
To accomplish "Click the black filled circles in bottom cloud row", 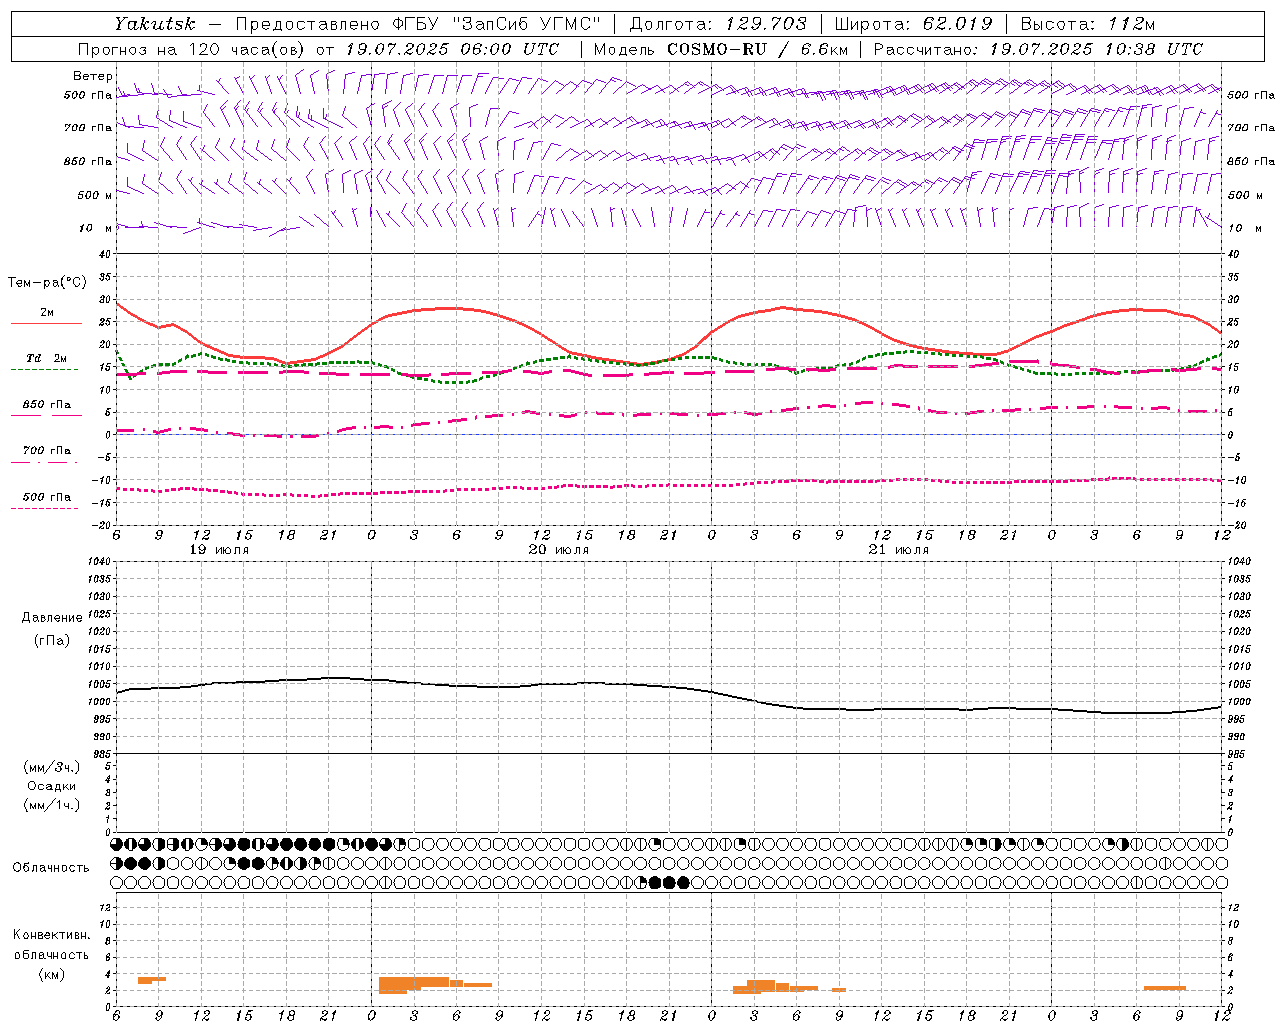I will click(x=669, y=882).
